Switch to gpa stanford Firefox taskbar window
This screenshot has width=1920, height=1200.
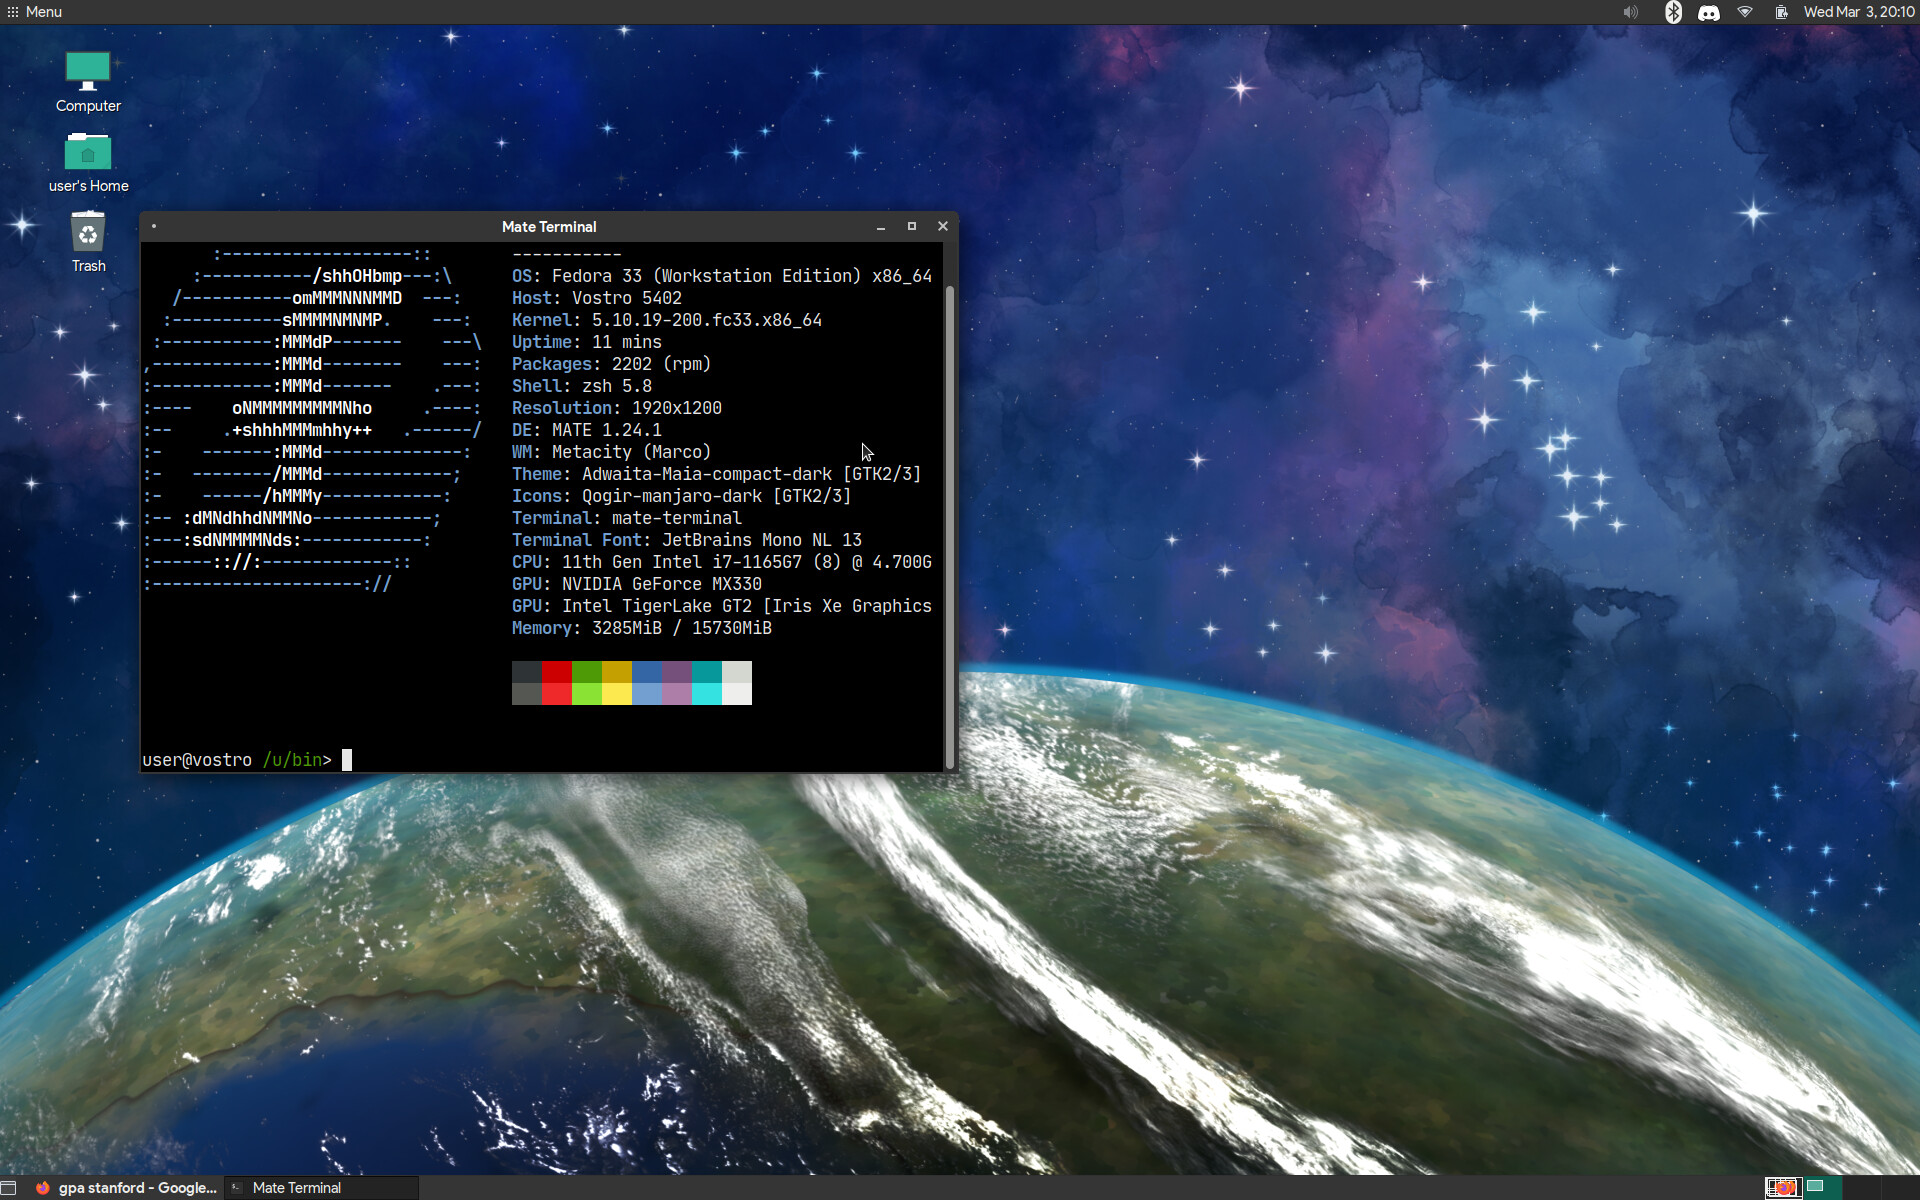point(126,1188)
